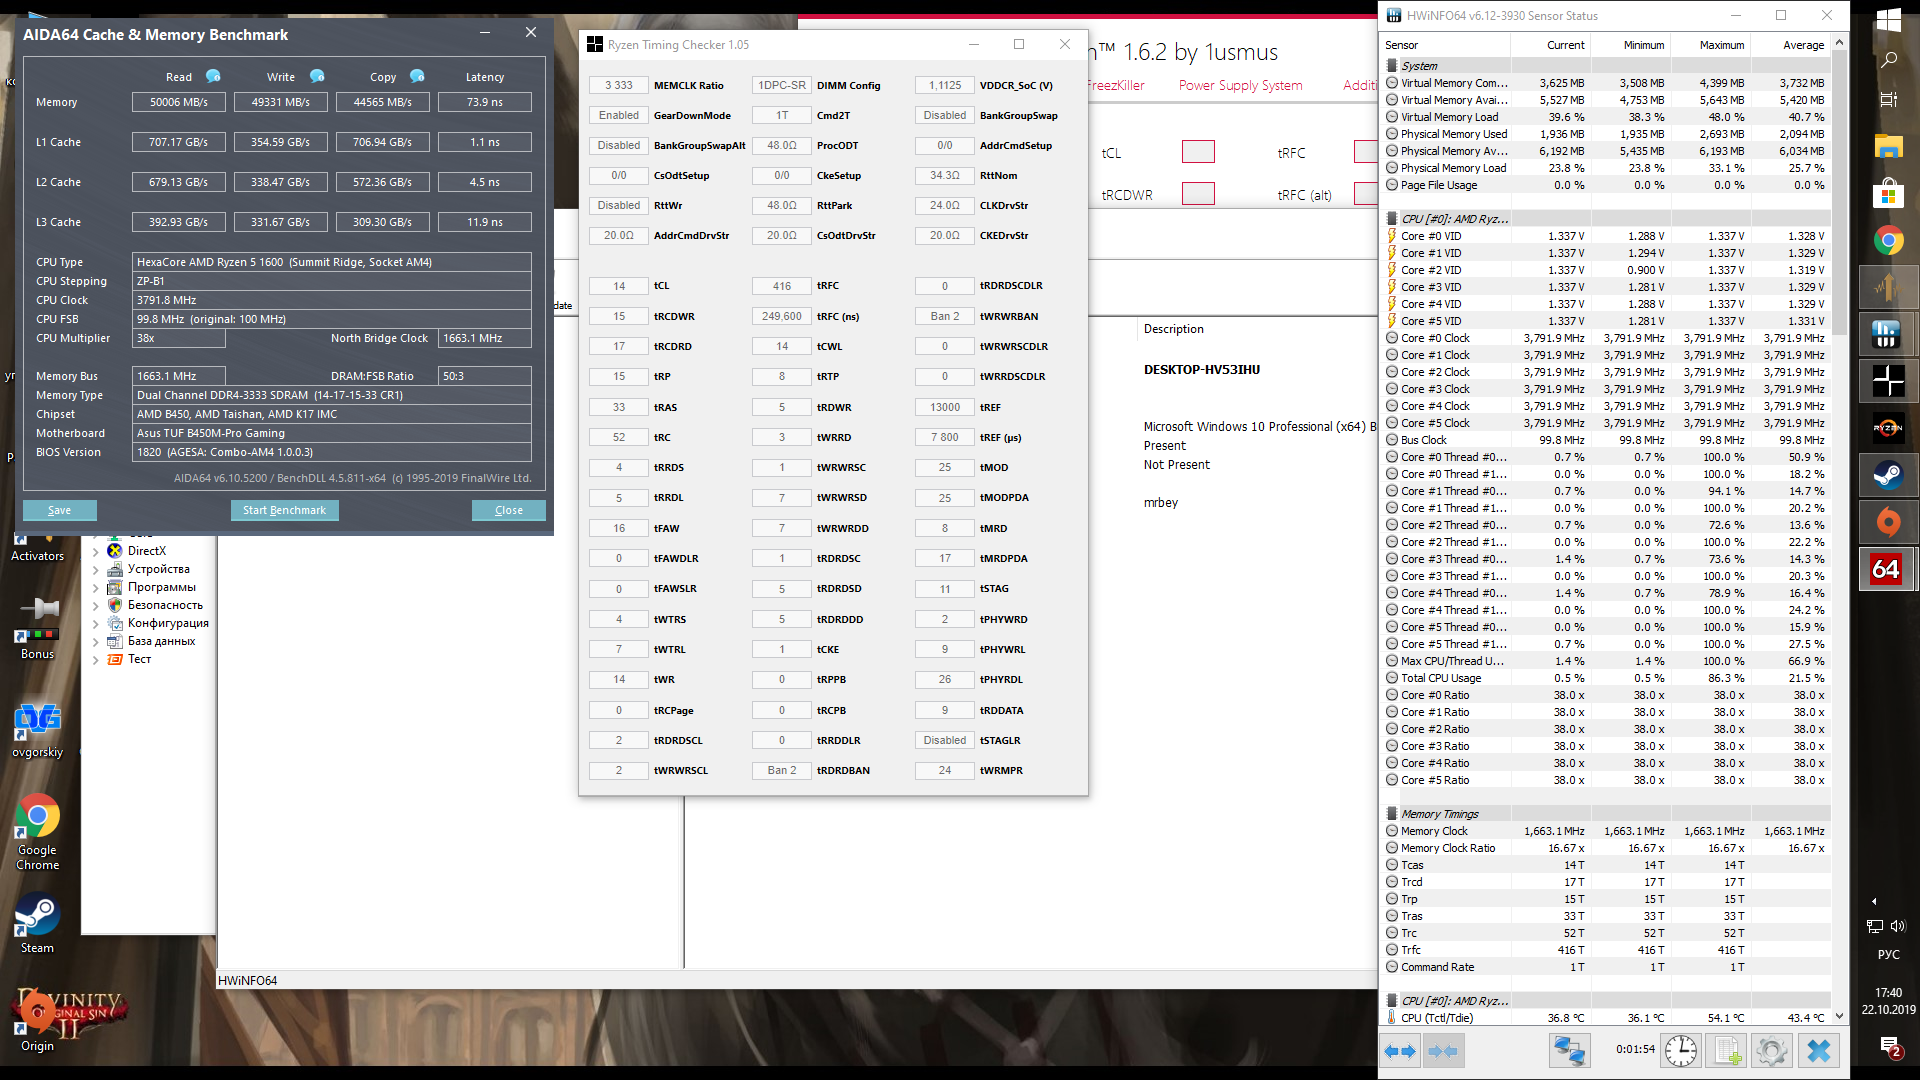Expand the Безопасность tree node
This screenshot has width=1920, height=1080.
coord(96,605)
